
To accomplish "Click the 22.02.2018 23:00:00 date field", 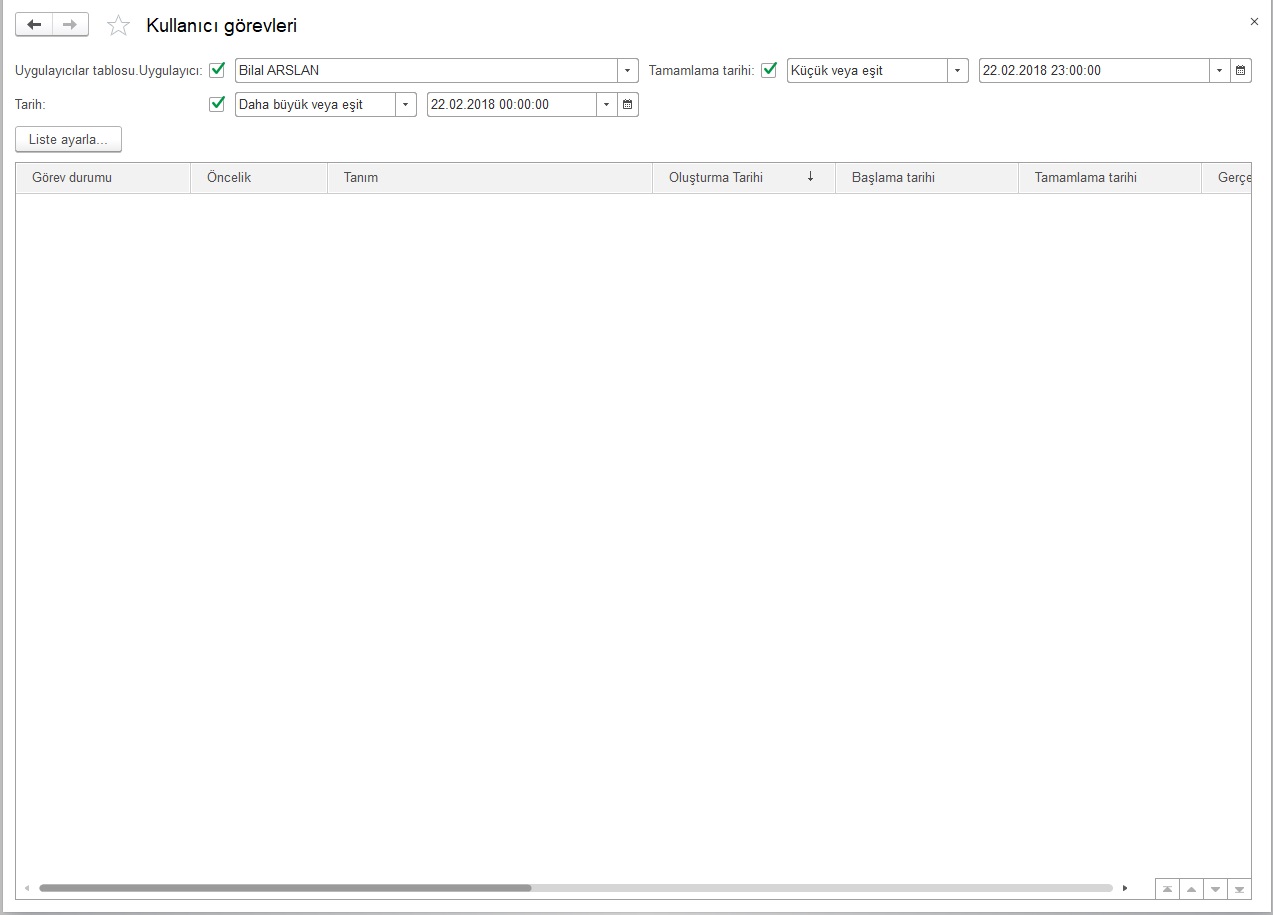I will tap(1093, 71).
